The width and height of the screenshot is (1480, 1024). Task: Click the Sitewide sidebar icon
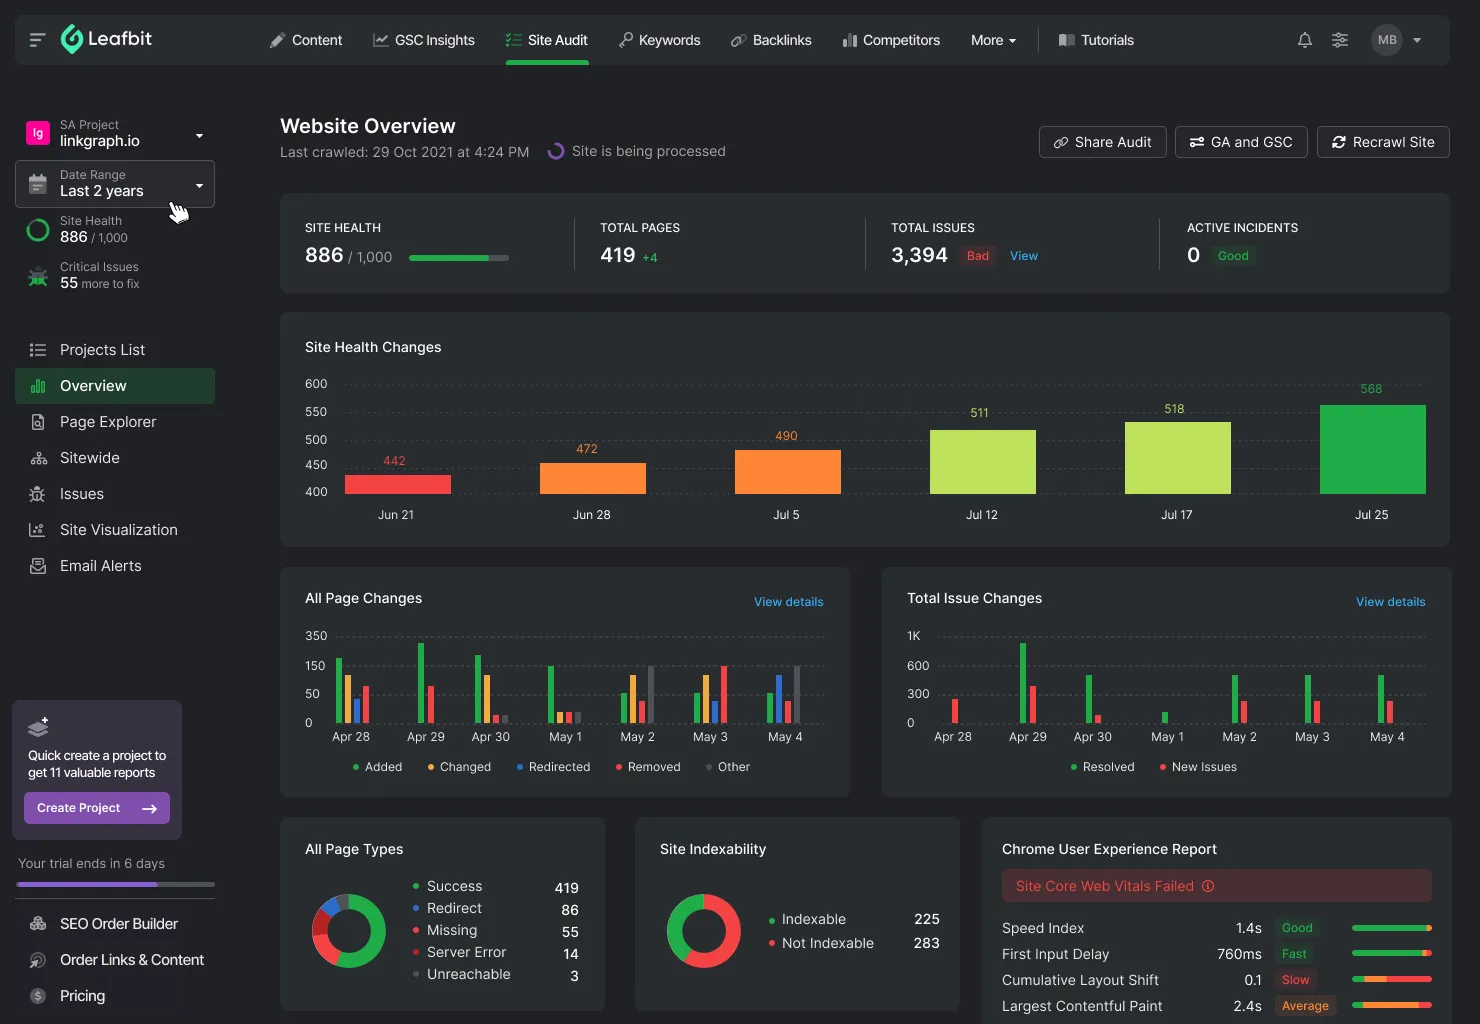tap(37, 457)
